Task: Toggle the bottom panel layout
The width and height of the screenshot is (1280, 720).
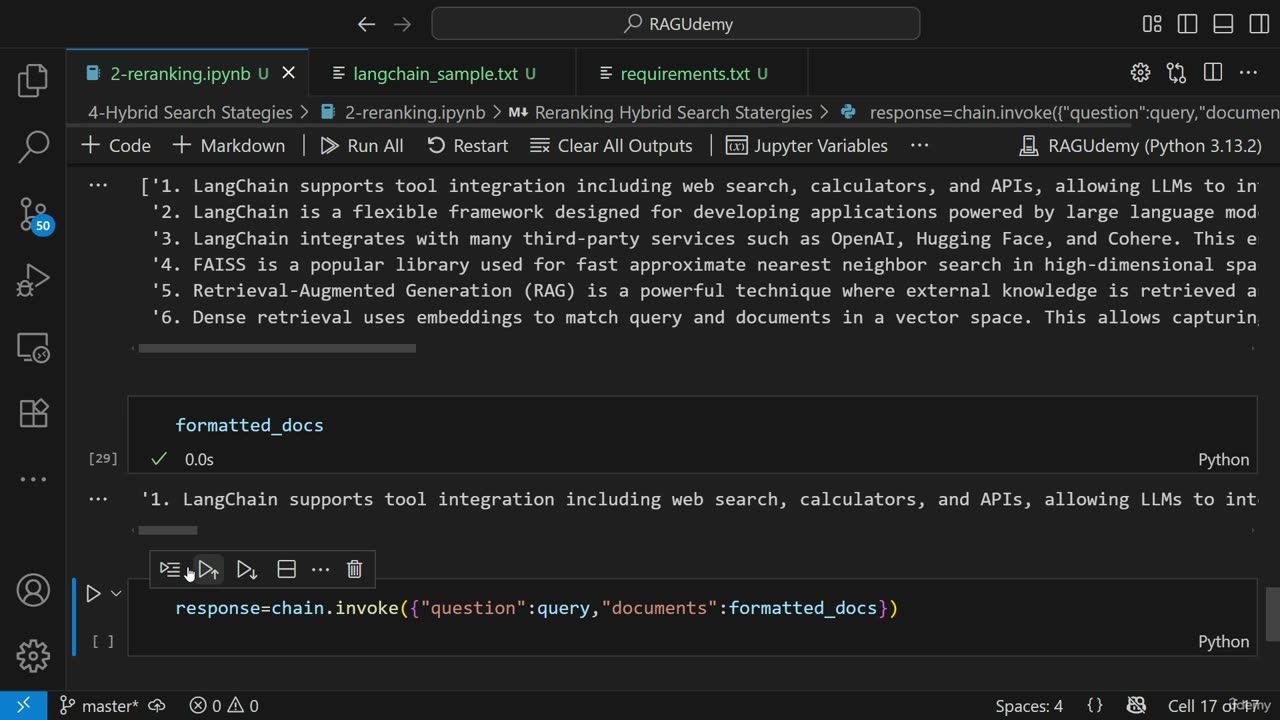Action: (1223, 24)
